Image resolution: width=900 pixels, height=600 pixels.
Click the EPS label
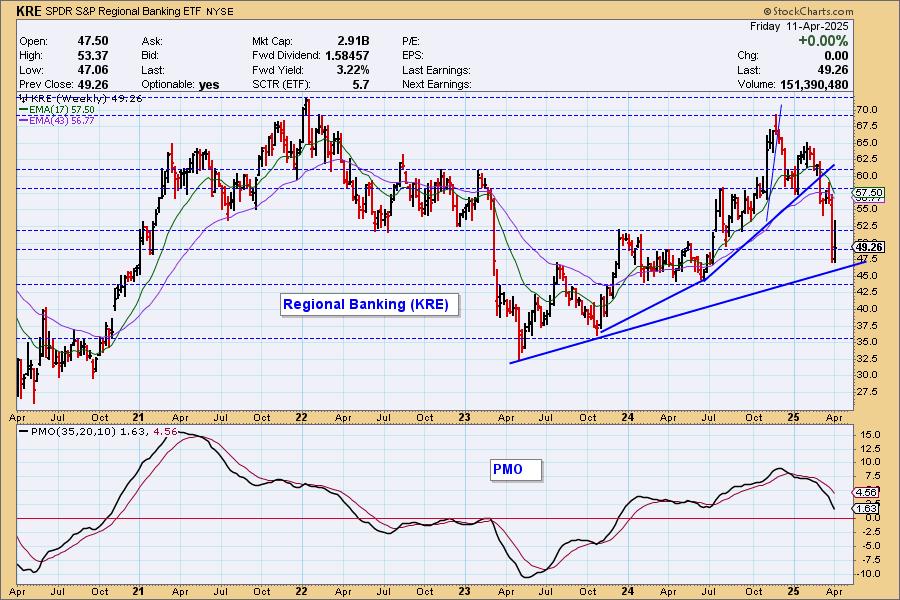click(413, 56)
